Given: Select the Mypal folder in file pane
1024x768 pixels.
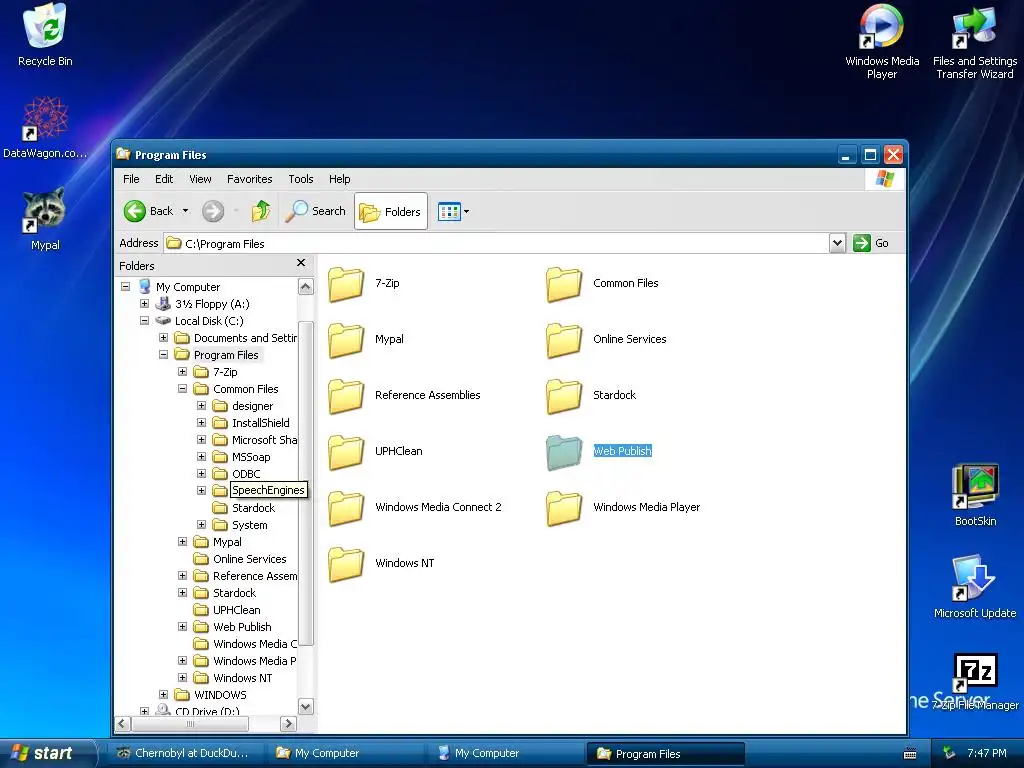Looking at the screenshot, I should pos(366,340).
